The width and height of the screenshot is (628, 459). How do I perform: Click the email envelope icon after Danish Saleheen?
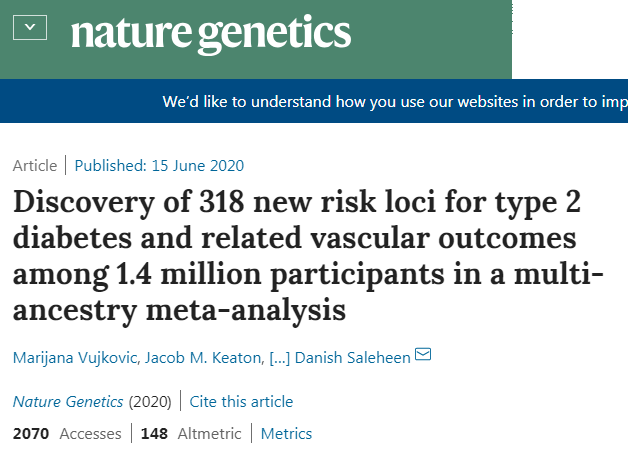(423, 354)
